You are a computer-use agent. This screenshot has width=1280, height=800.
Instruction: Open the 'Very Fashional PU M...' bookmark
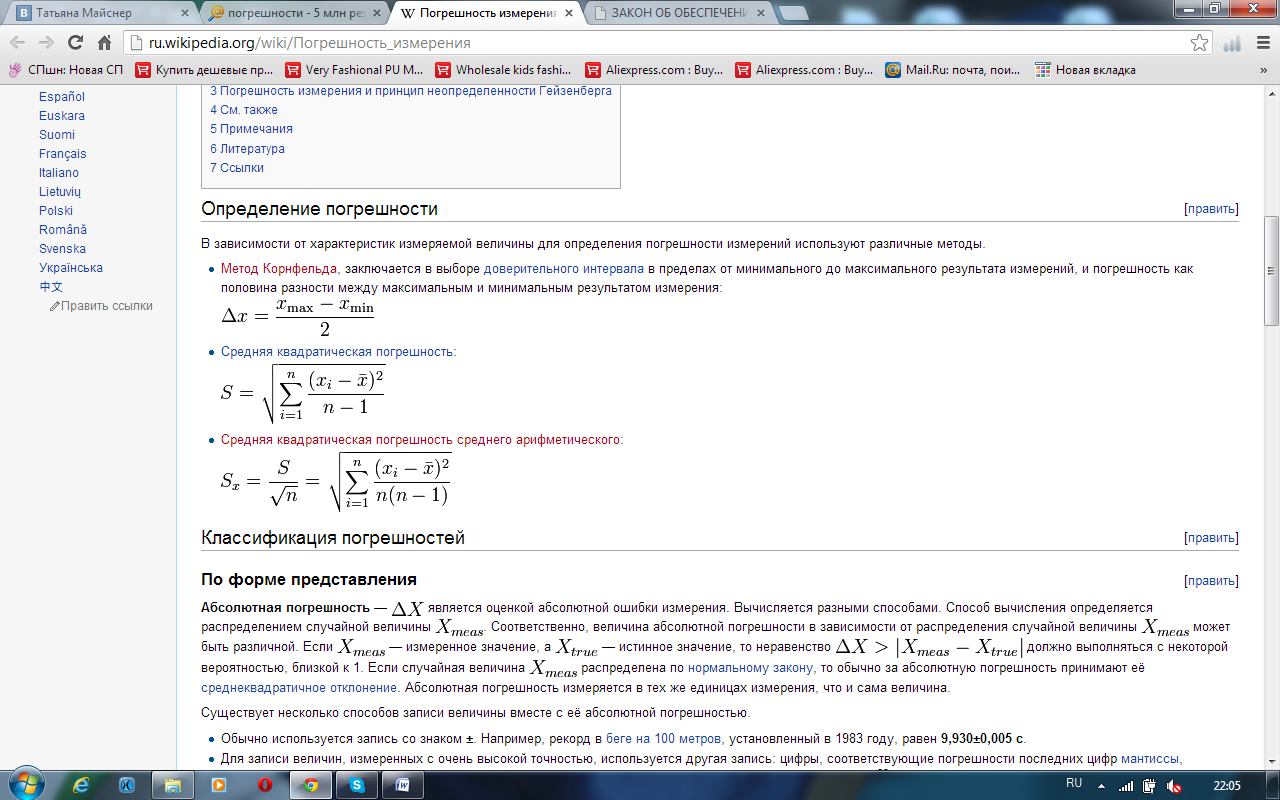354,70
